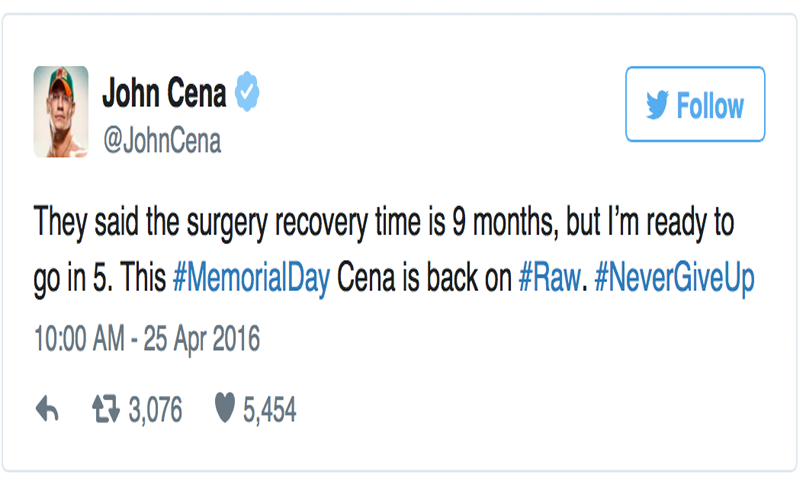Open John Cena's profile picture
The height and width of the screenshot is (480, 800).
61,111
